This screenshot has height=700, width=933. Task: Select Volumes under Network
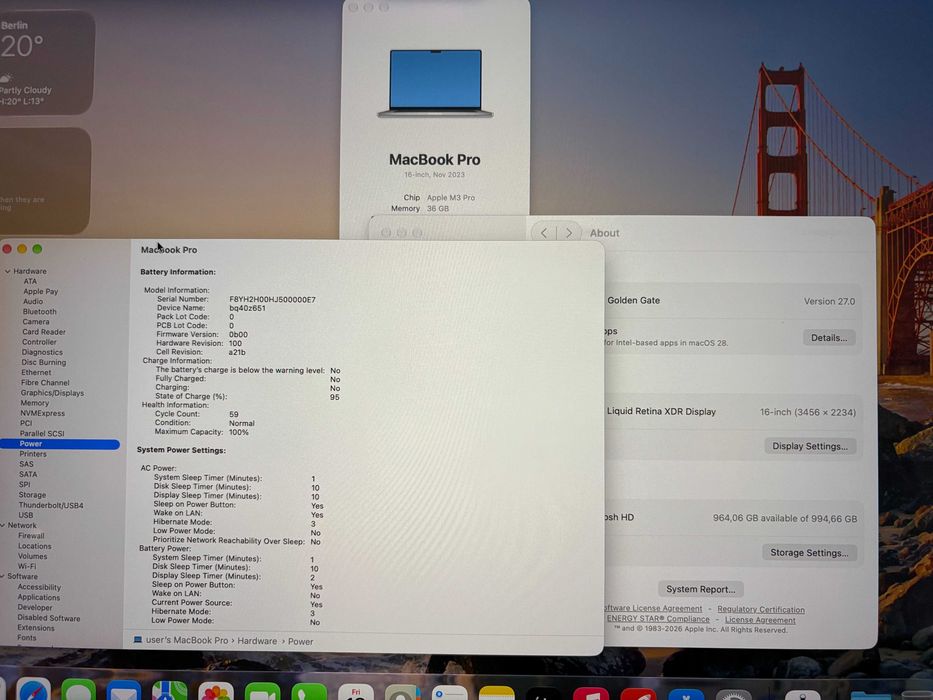pos(32,556)
